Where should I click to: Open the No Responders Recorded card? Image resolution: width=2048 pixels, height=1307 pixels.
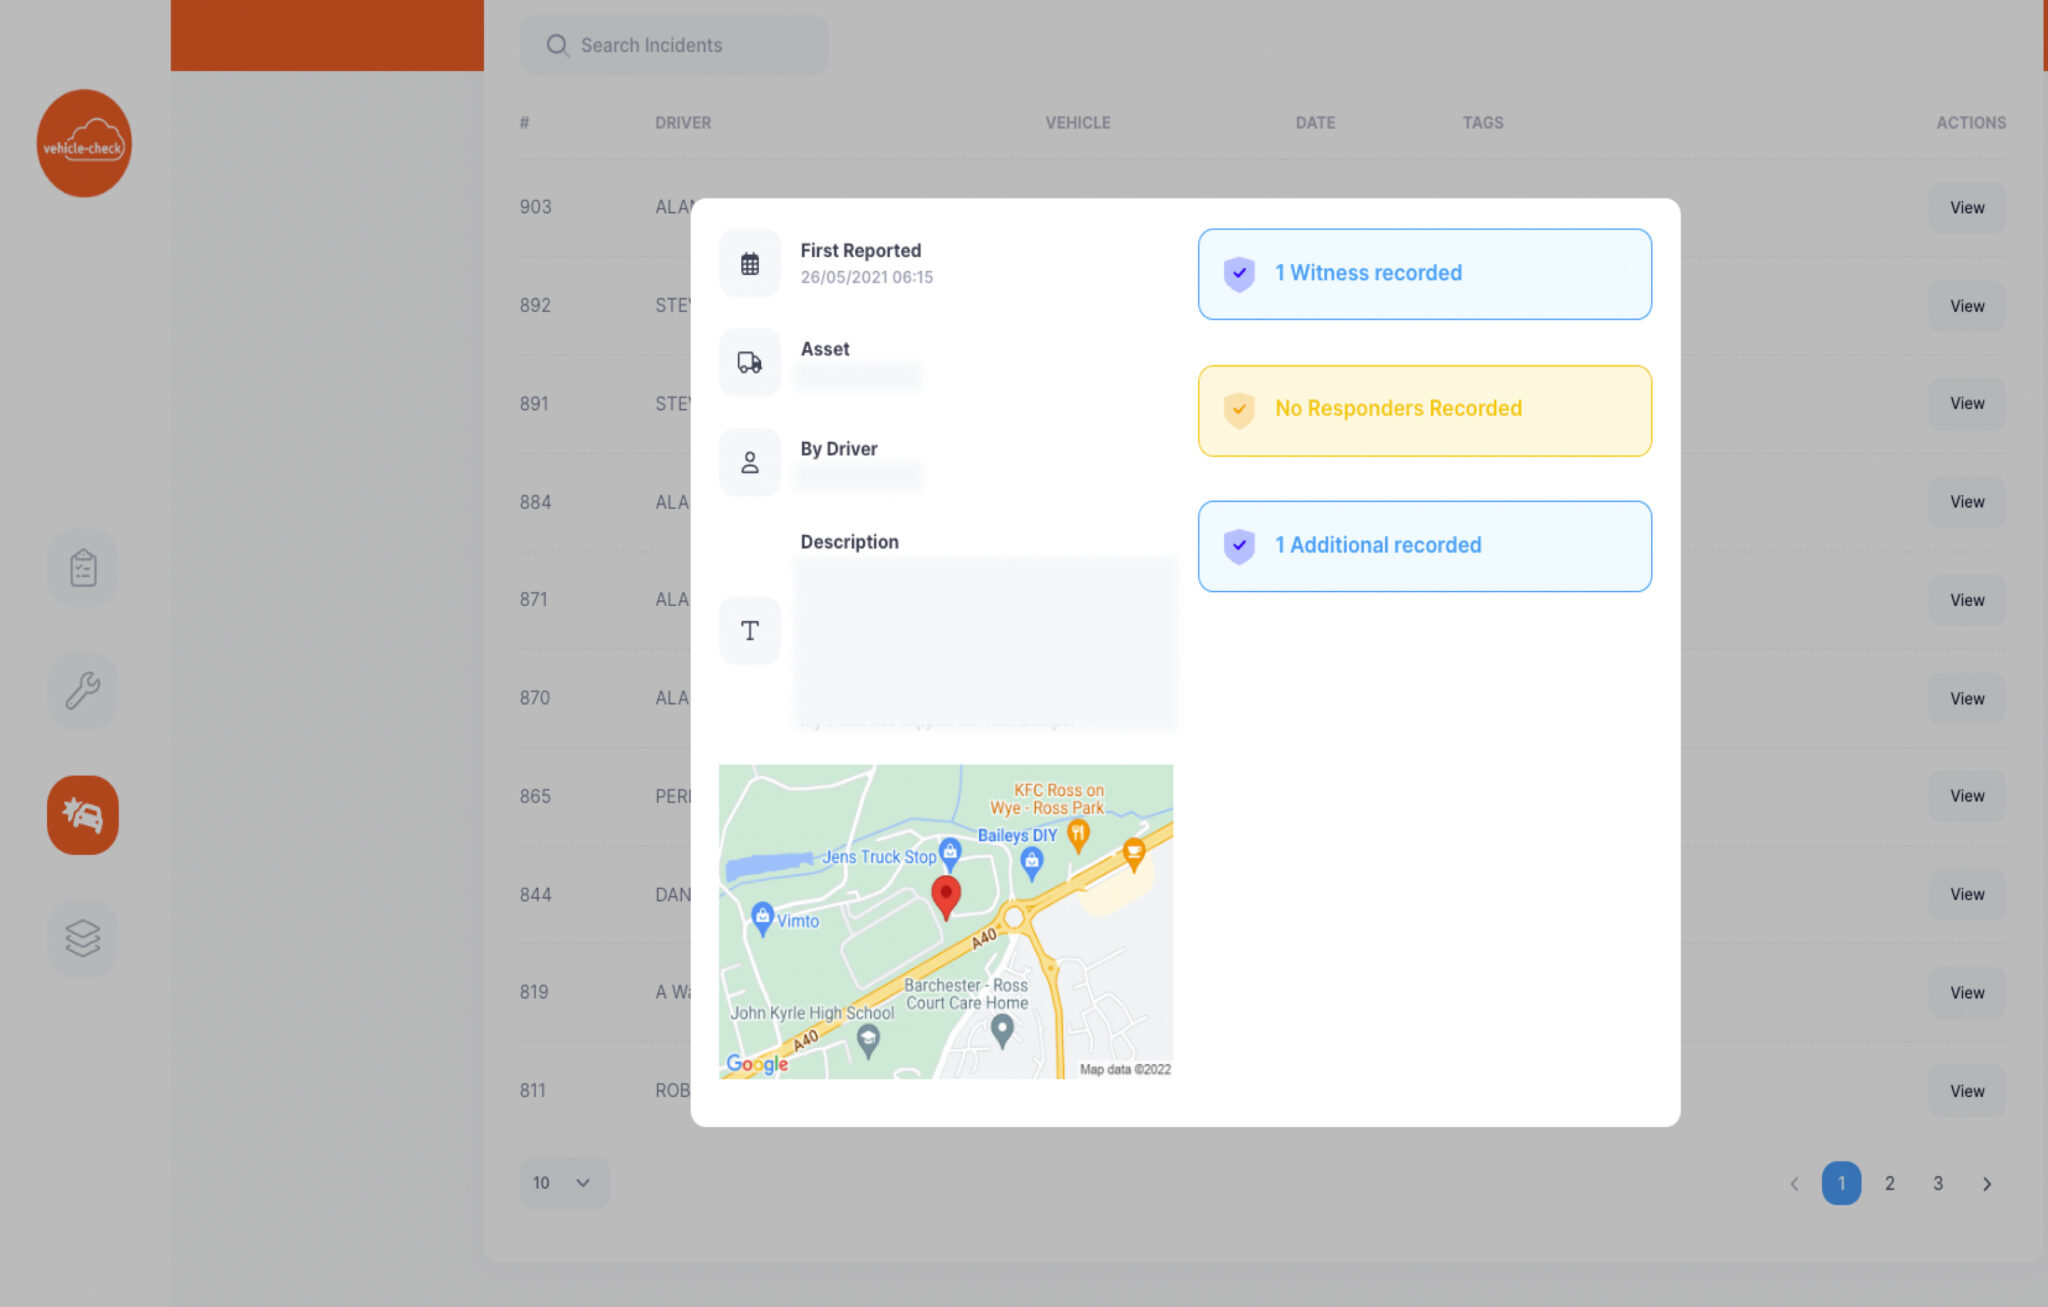1425,411
